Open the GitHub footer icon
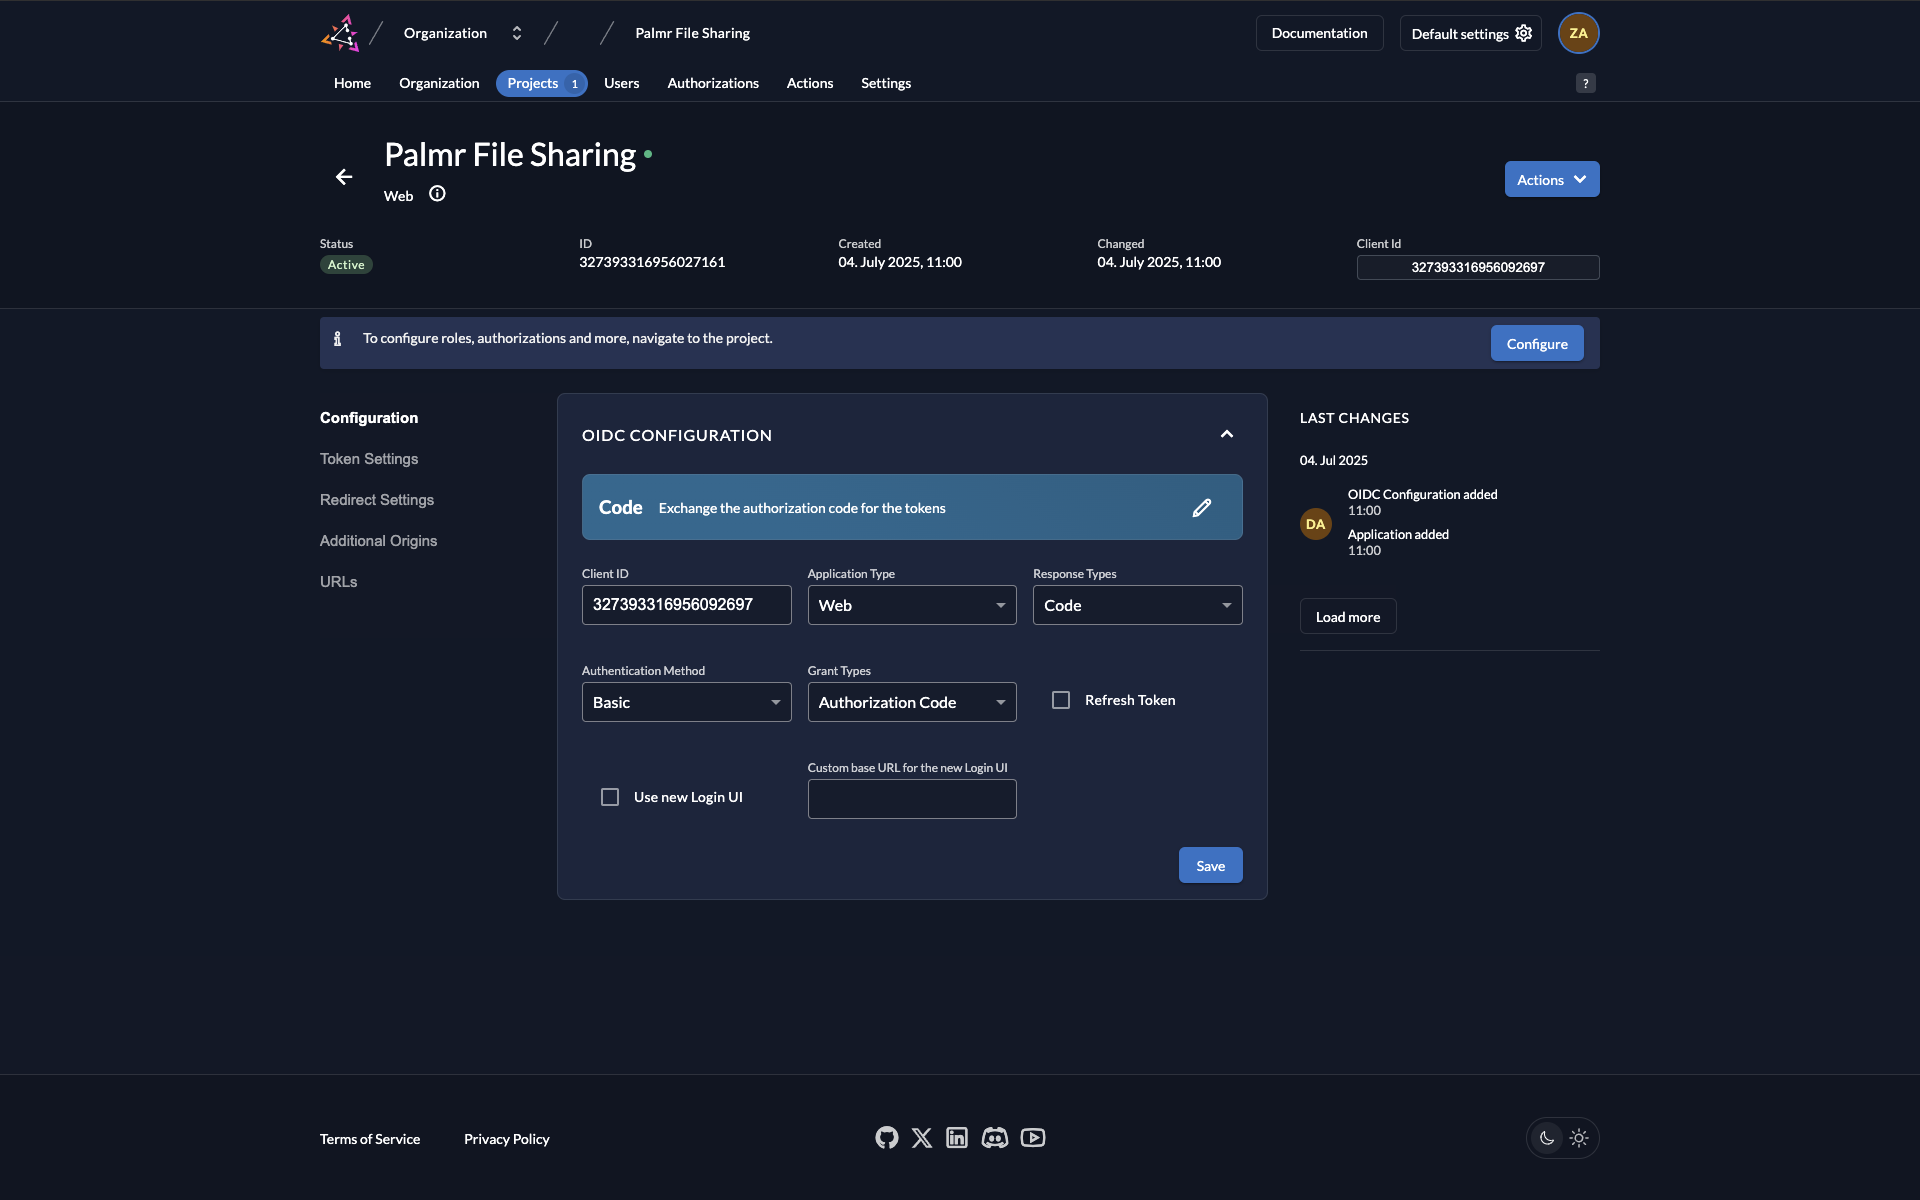The height and width of the screenshot is (1200, 1920). [886, 1138]
